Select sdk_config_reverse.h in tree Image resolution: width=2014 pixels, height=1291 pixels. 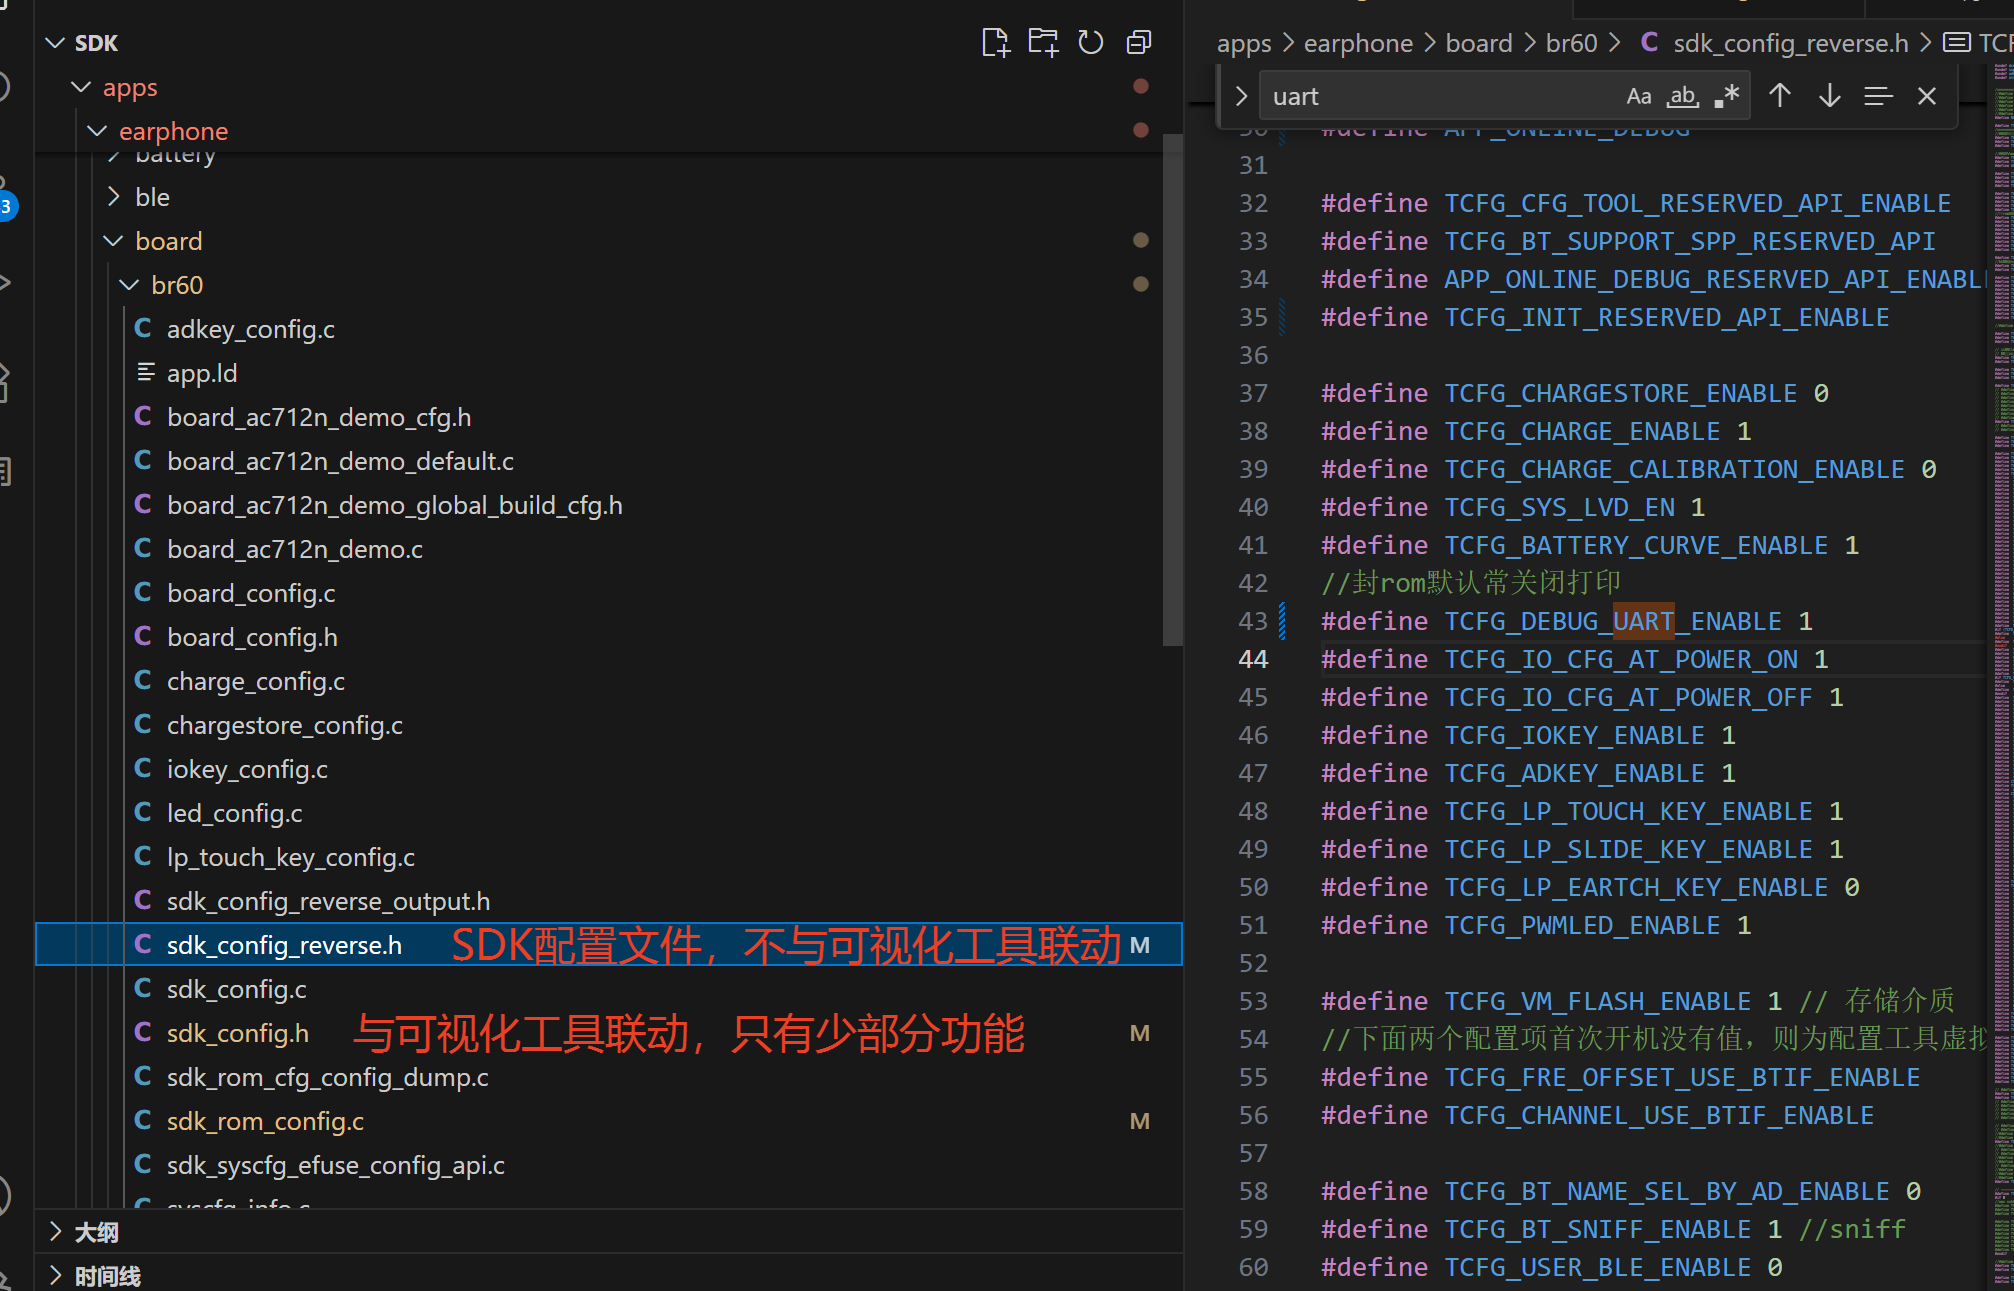pyautogui.click(x=608, y=945)
